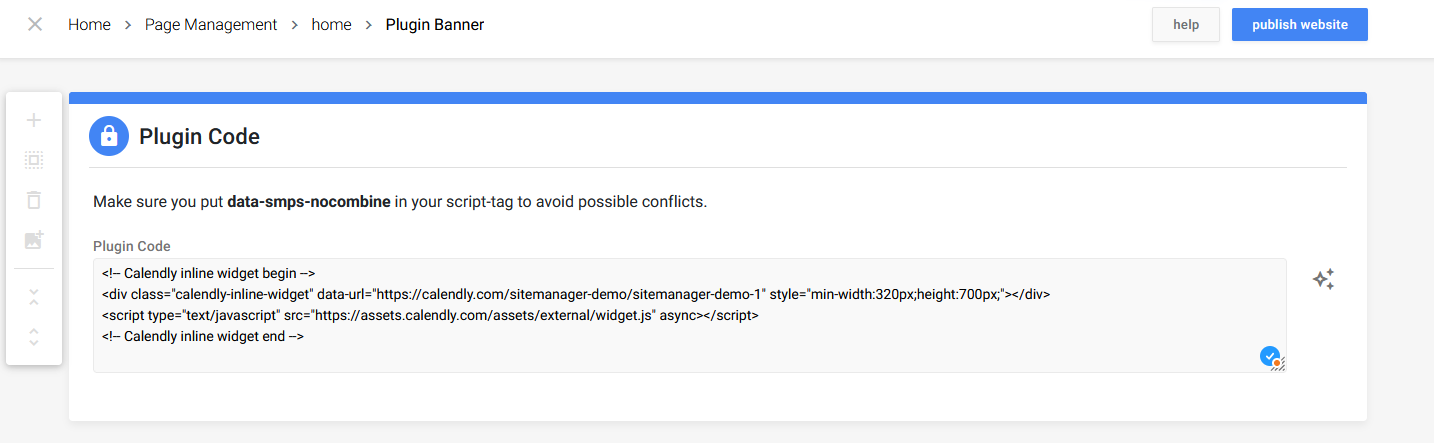Collapse using the inward-pointing chevrons icon
Screen dimensions: 1434x443
pos(34,297)
